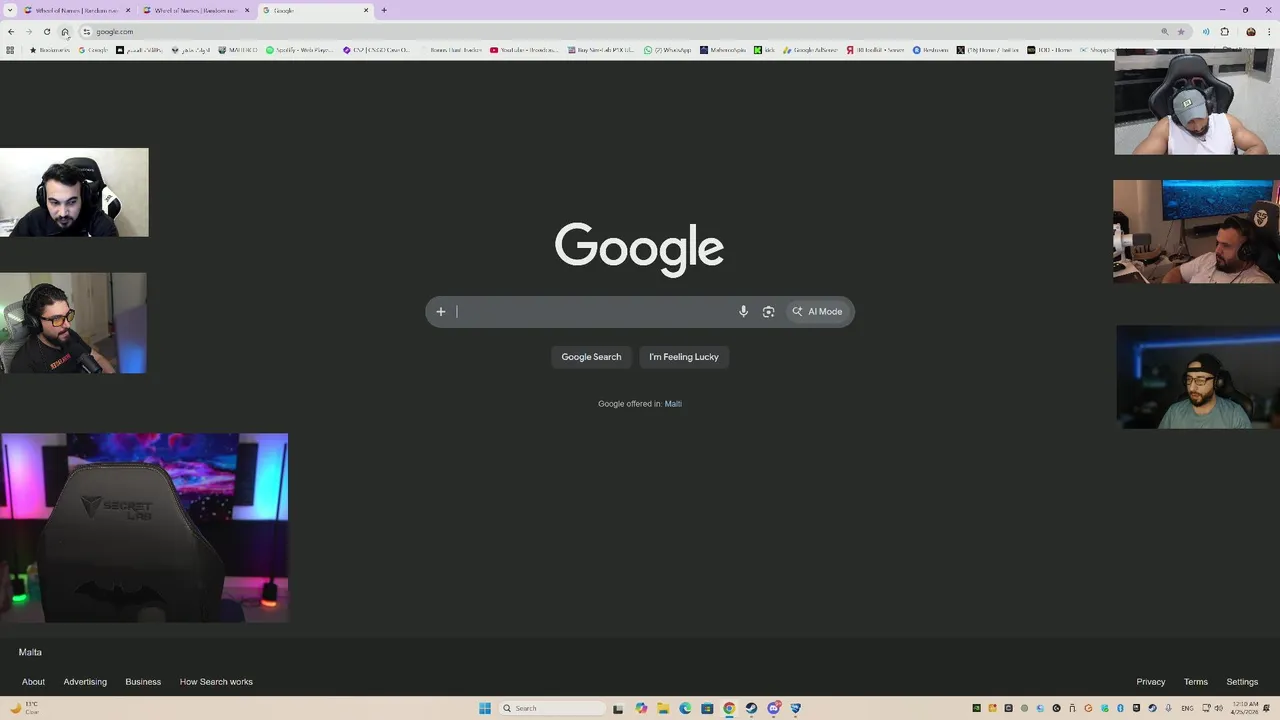Viewport: 1280px width, 720px height.
Task: Open Steam from the taskbar
Action: pyautogui.click(x=751, y=708)
